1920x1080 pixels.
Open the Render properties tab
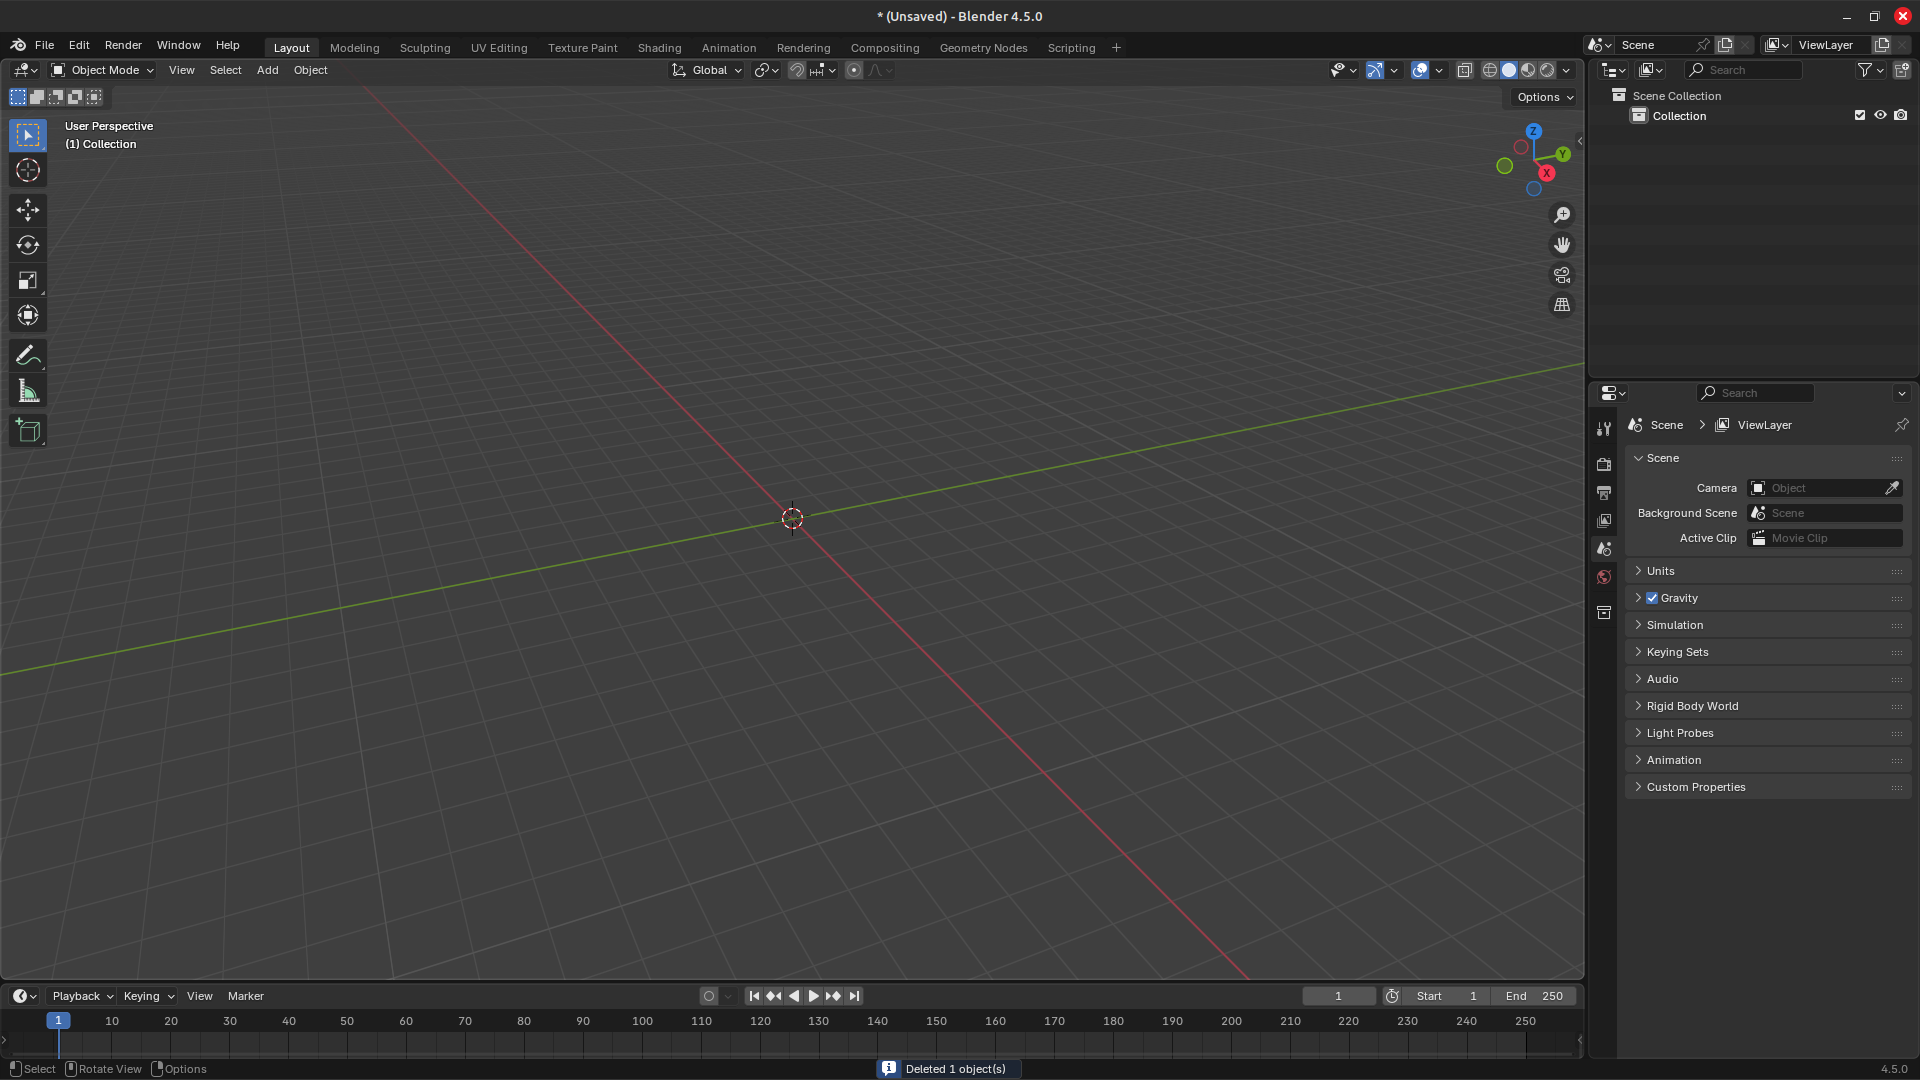pyautogui.click(x=1604, y=464)
